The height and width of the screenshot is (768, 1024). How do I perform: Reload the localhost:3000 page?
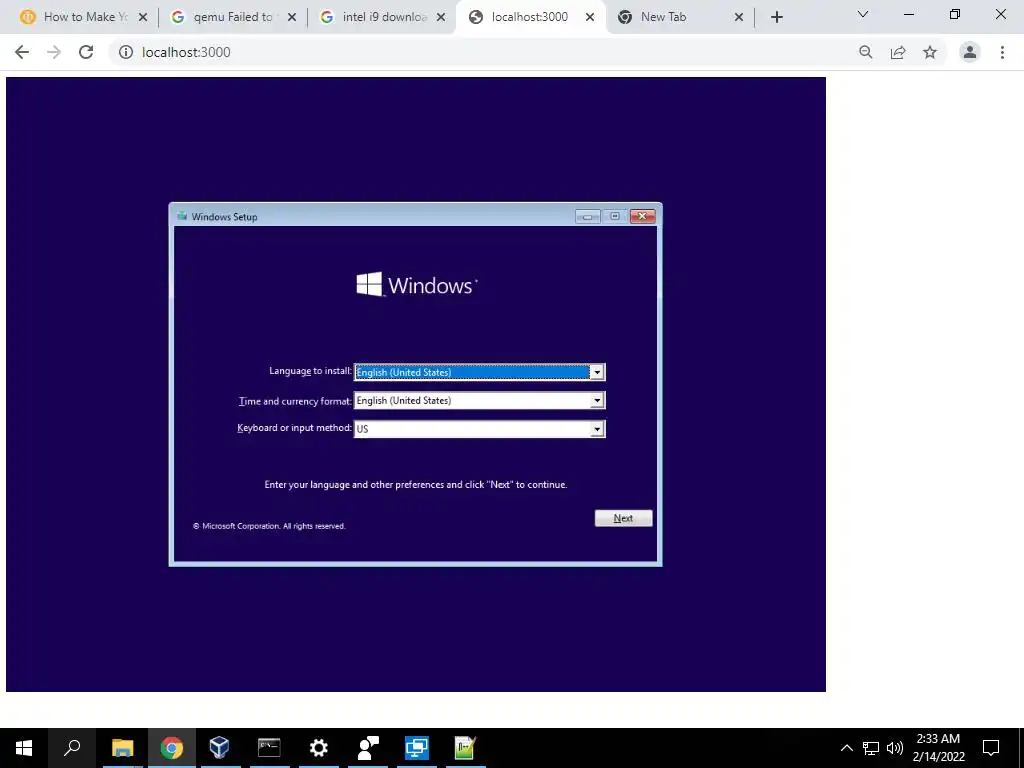[x=86, y=52]
